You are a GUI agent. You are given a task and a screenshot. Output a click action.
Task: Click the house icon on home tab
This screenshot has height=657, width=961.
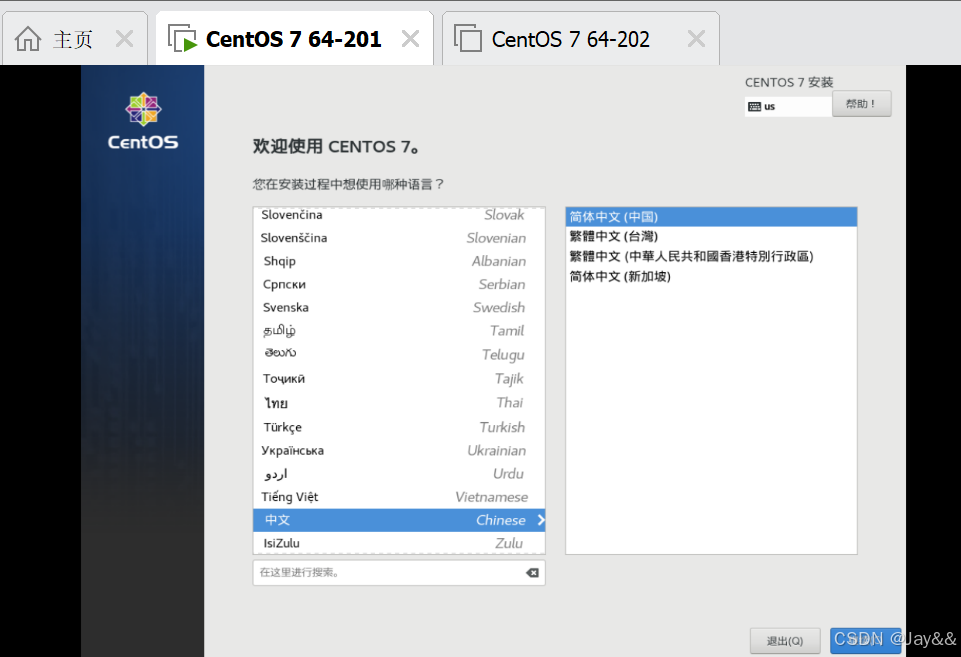coord(28,39)
